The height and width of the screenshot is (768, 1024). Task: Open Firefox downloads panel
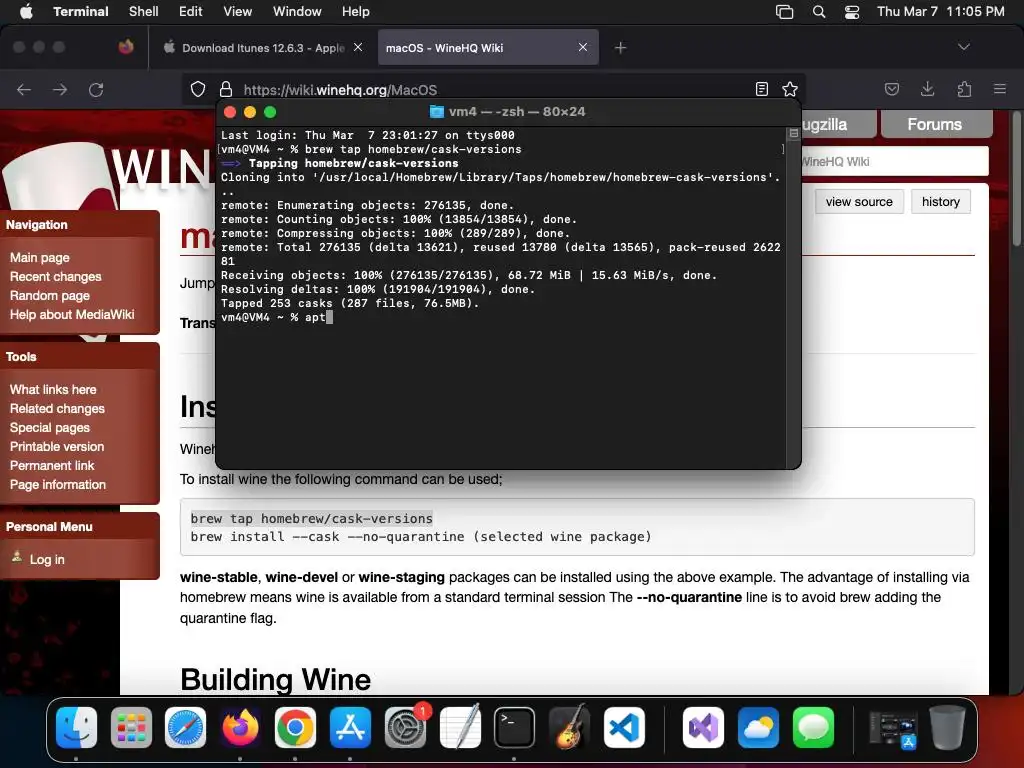click(x=927, y=89)
